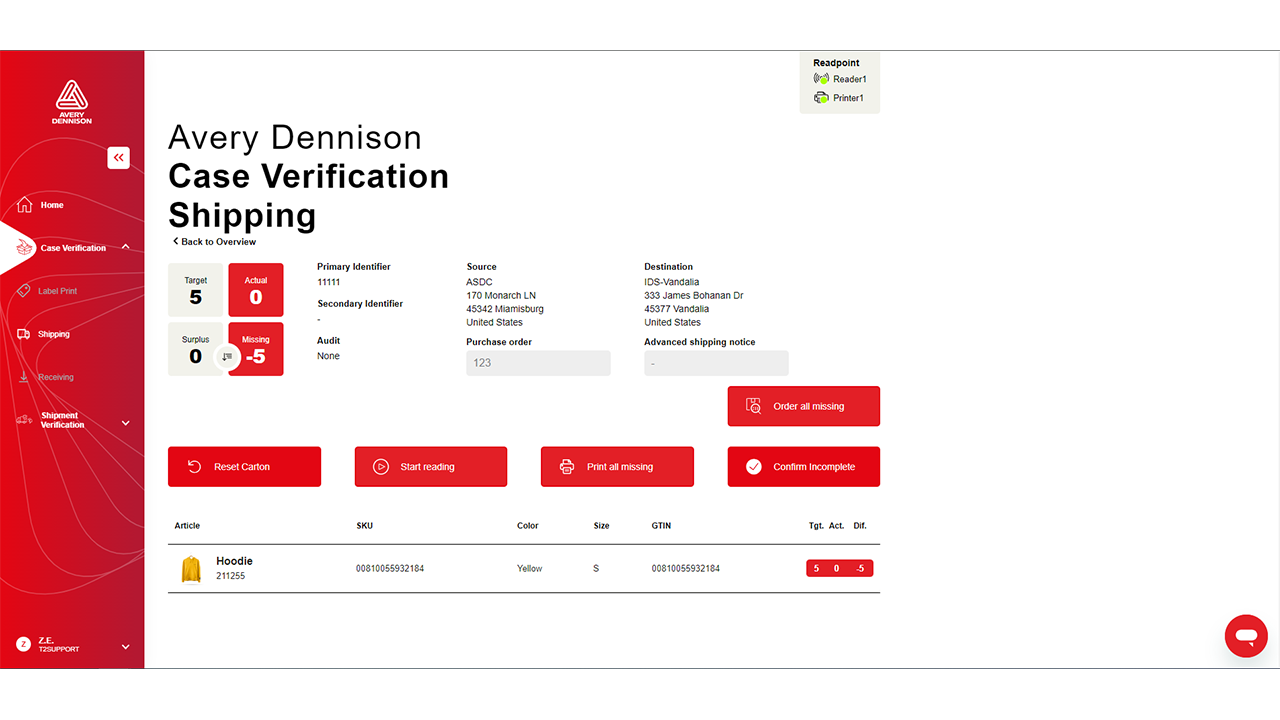Collapse sidebar with double-chevron button
1280x720 pixels.
point(119,157)
